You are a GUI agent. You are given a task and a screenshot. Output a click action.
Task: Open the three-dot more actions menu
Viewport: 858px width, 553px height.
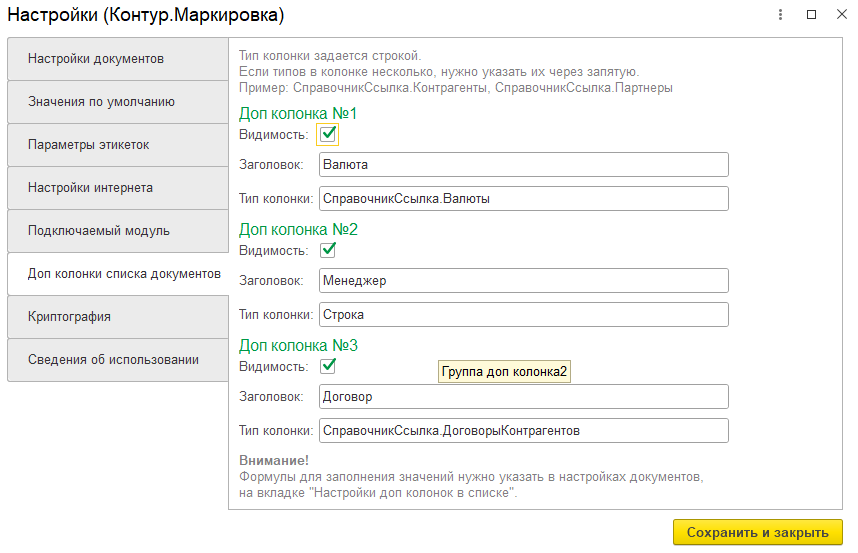tap(780, 15)
